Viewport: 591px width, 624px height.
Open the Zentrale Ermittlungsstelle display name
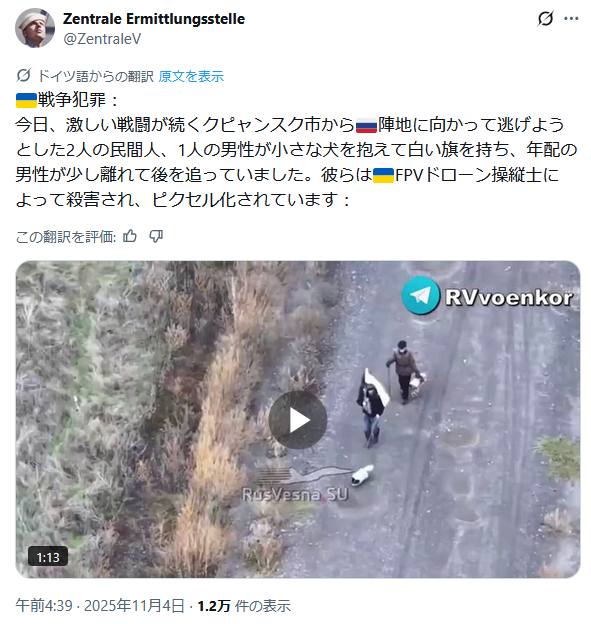[x=154, y=19]
